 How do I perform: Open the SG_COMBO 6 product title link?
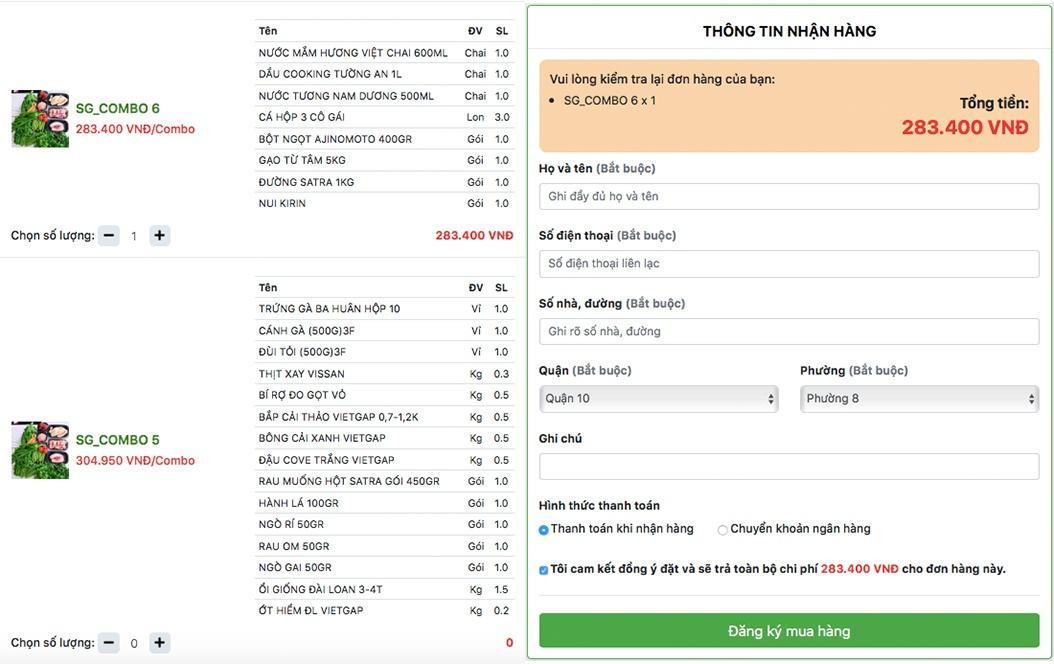pos(118,108)
